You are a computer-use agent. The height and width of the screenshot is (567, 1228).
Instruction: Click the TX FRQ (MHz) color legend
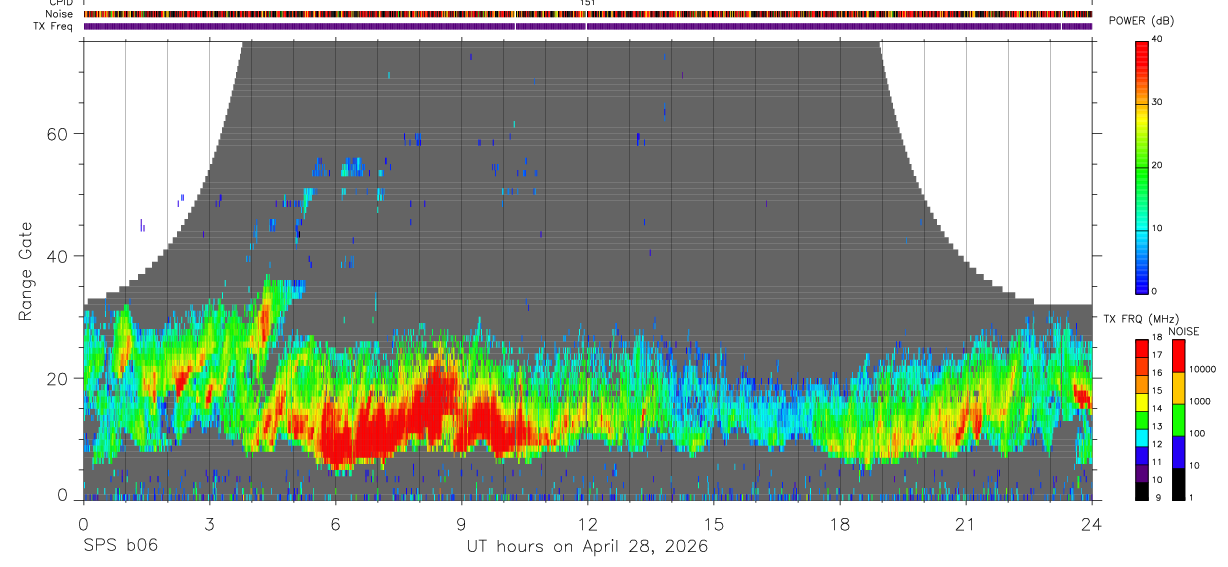coord(1142,420)
